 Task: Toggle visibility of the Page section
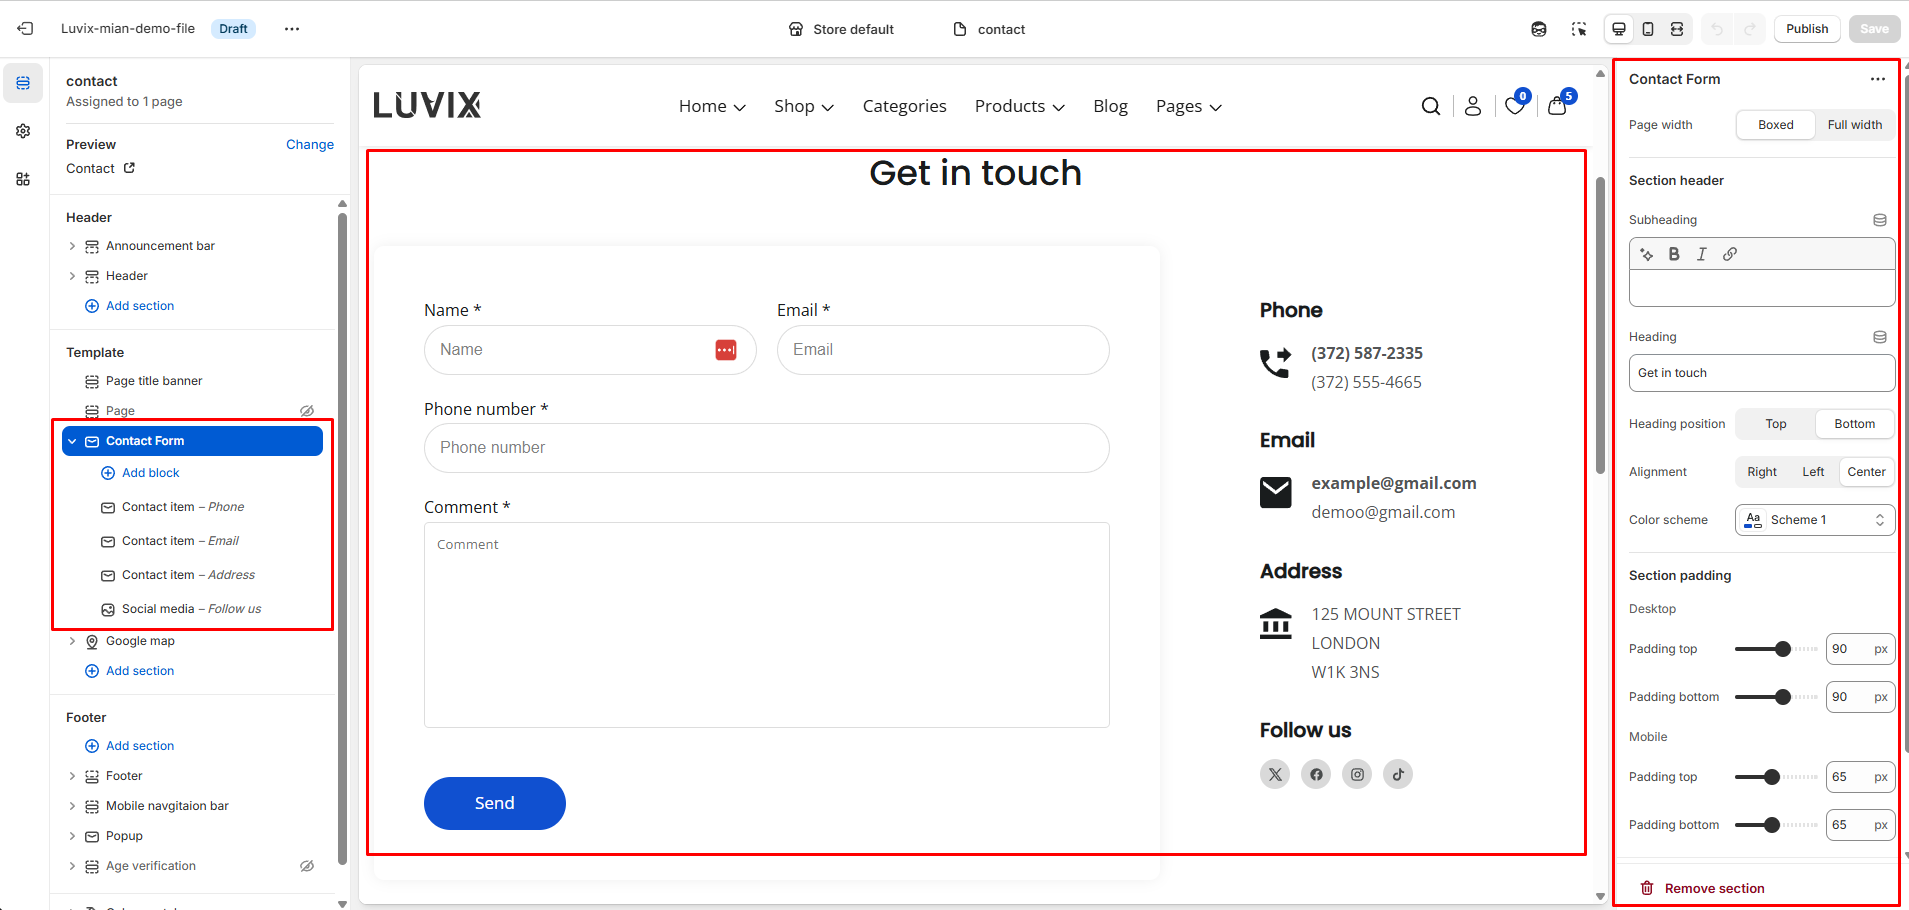(307, 411)
